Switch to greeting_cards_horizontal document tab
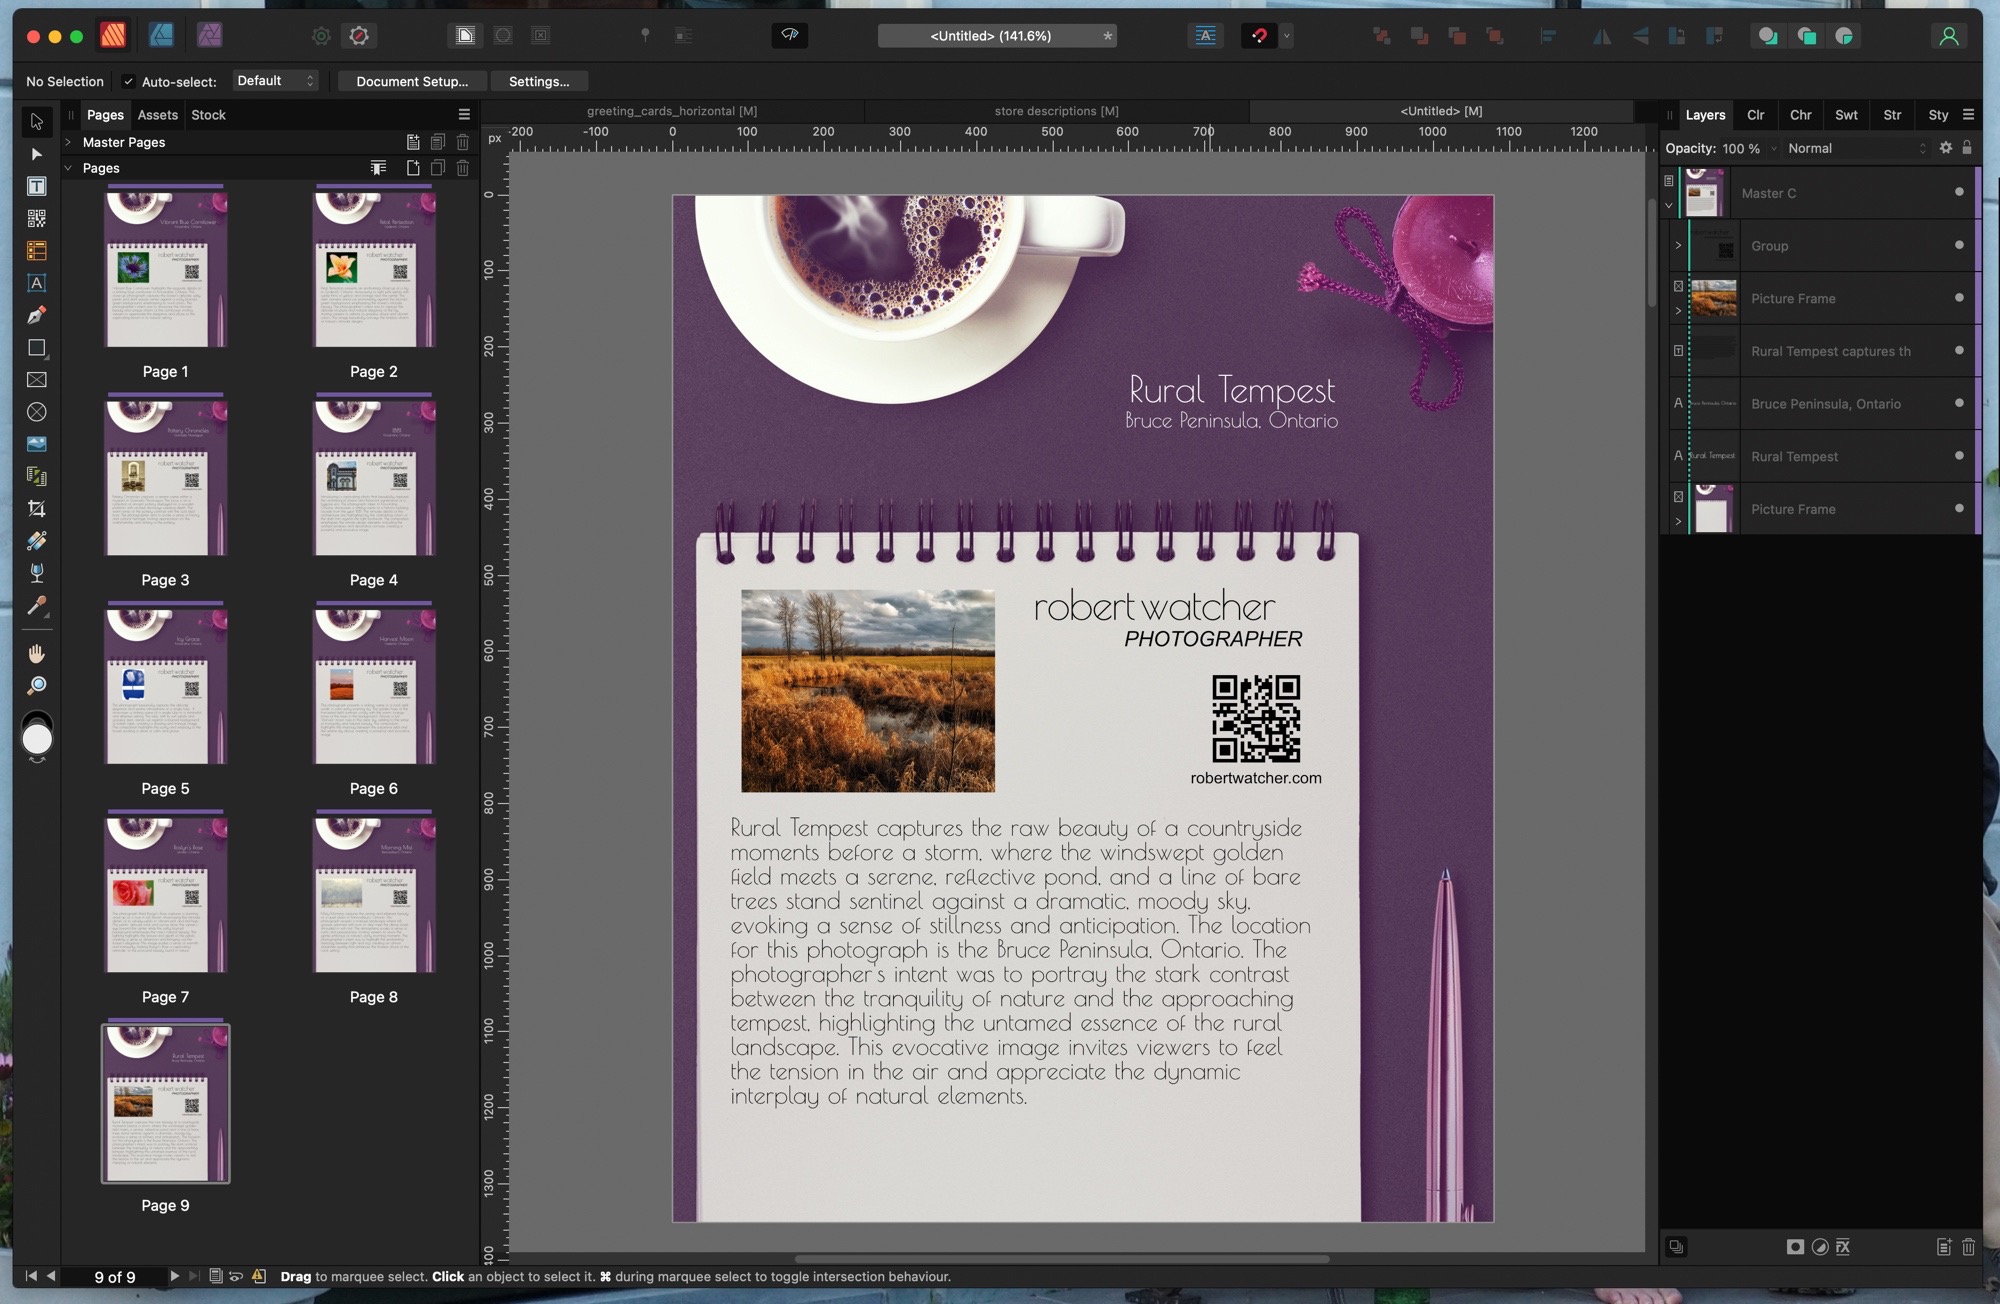The width and height of the screenshot is (2000, 1304). click(672, 111)
